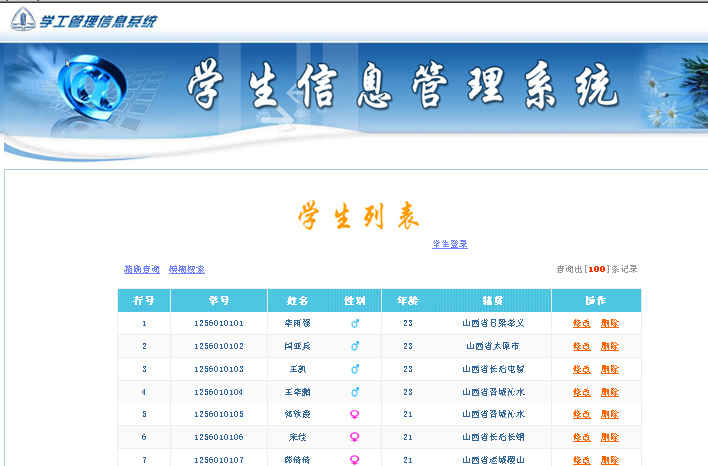Edit the record for student 1256010103
708x466 pixels.
pos(582,369)
